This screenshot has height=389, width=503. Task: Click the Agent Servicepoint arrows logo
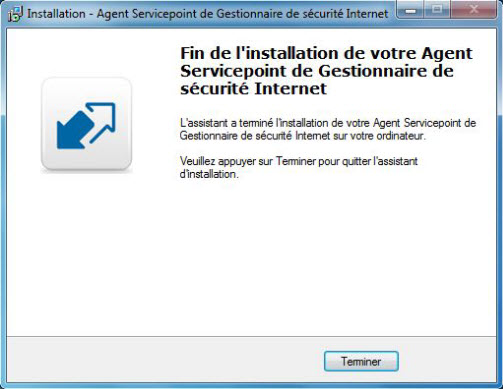[x=86, y=125]
